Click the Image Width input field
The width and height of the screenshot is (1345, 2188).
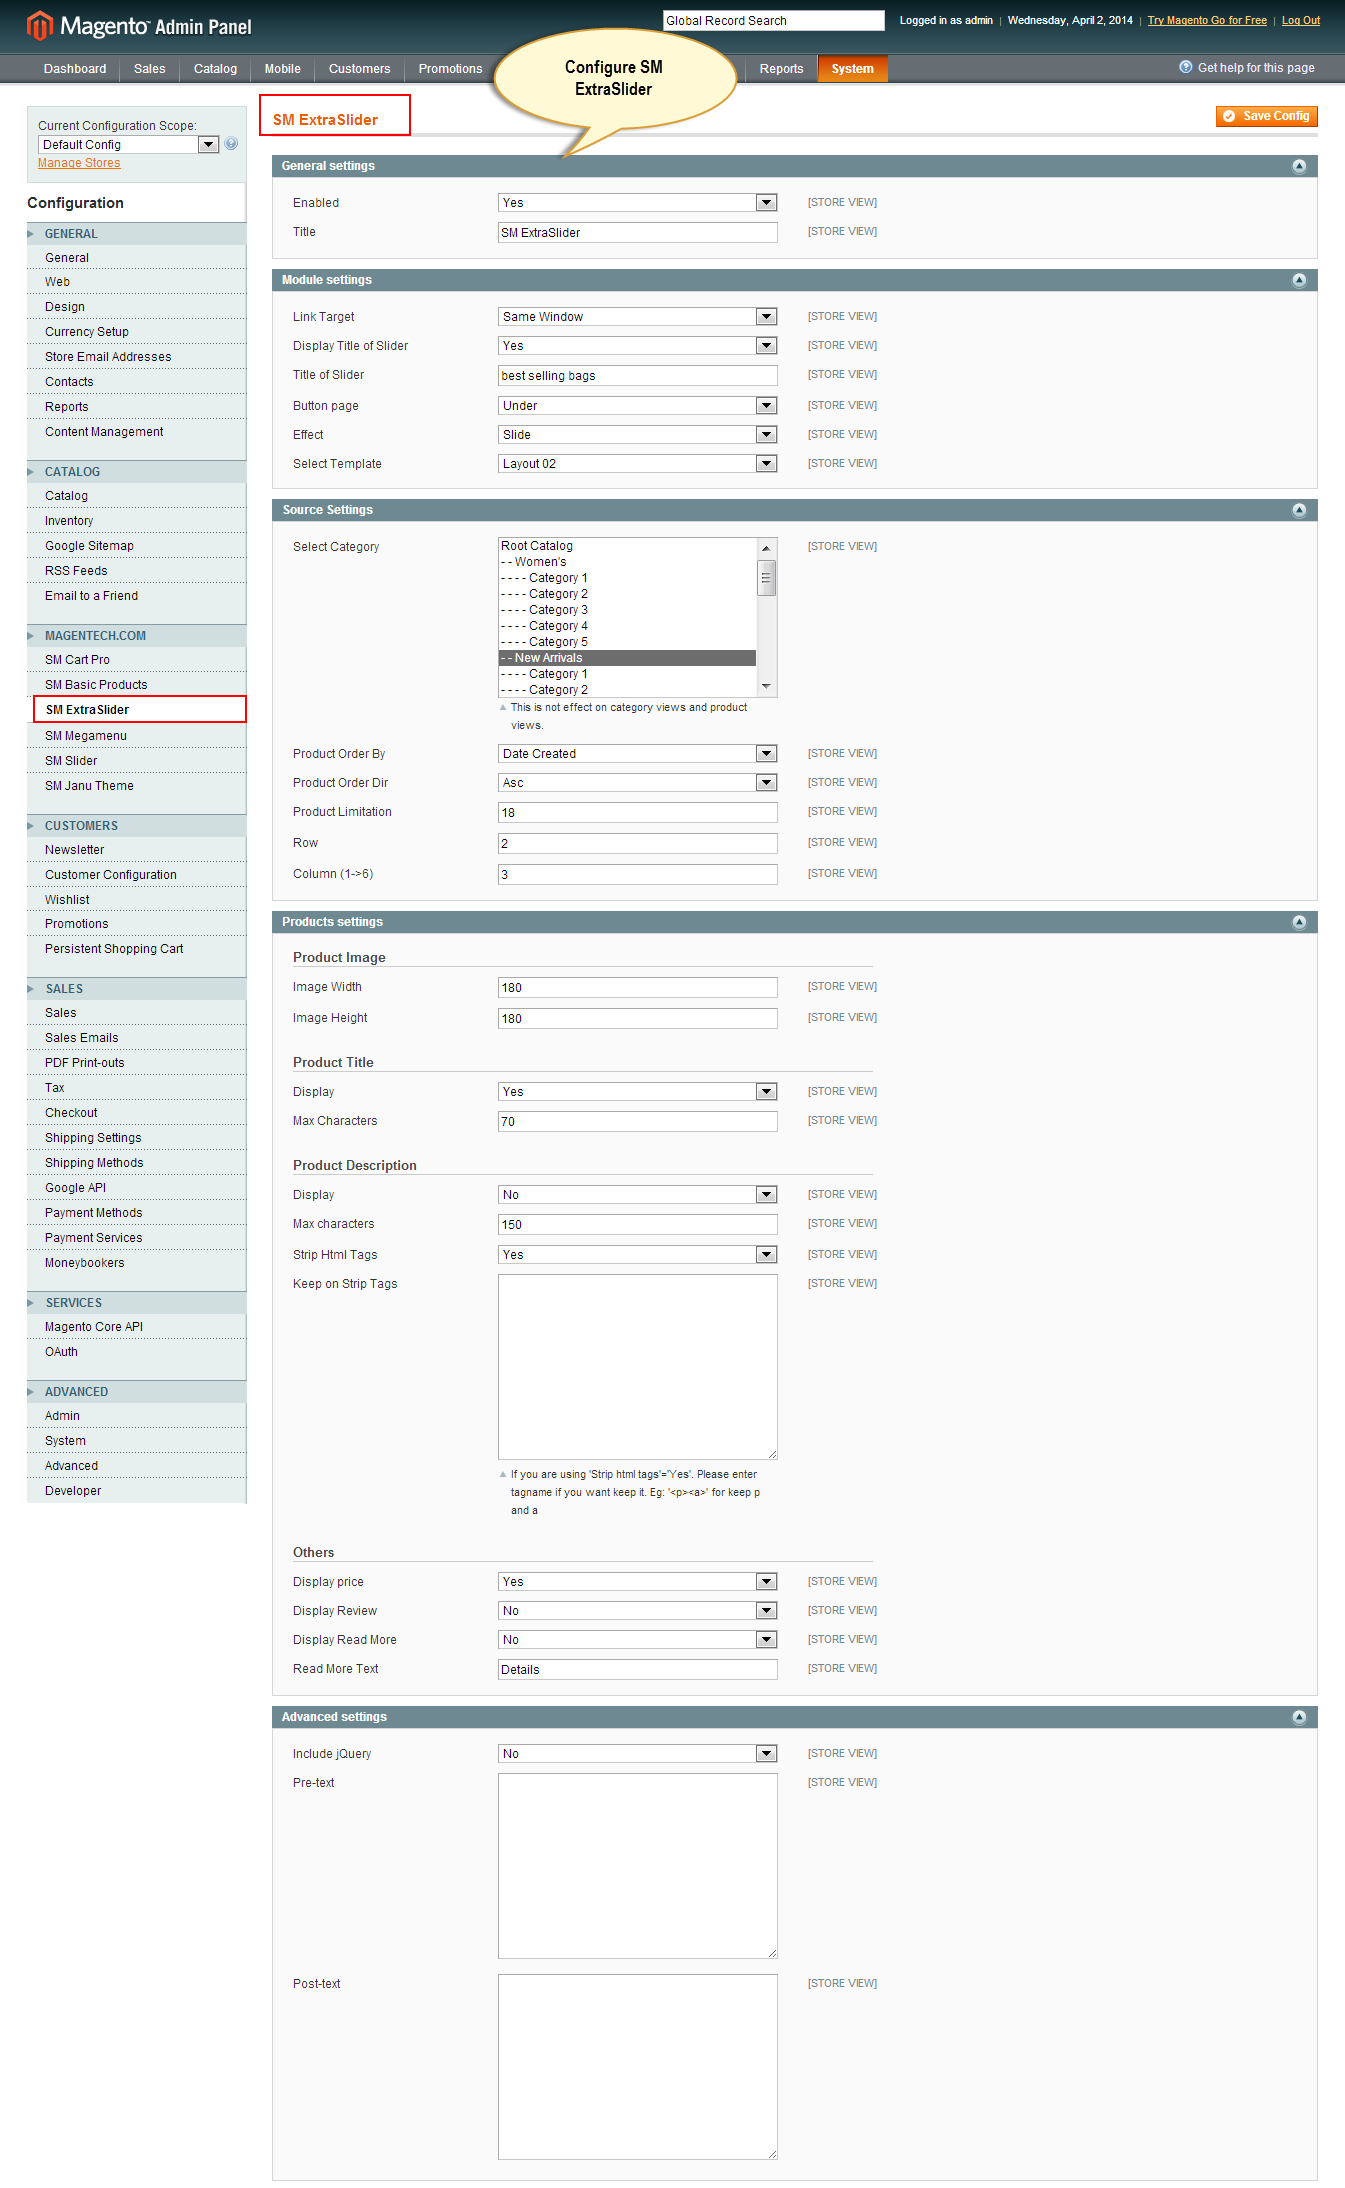(638, 988)
